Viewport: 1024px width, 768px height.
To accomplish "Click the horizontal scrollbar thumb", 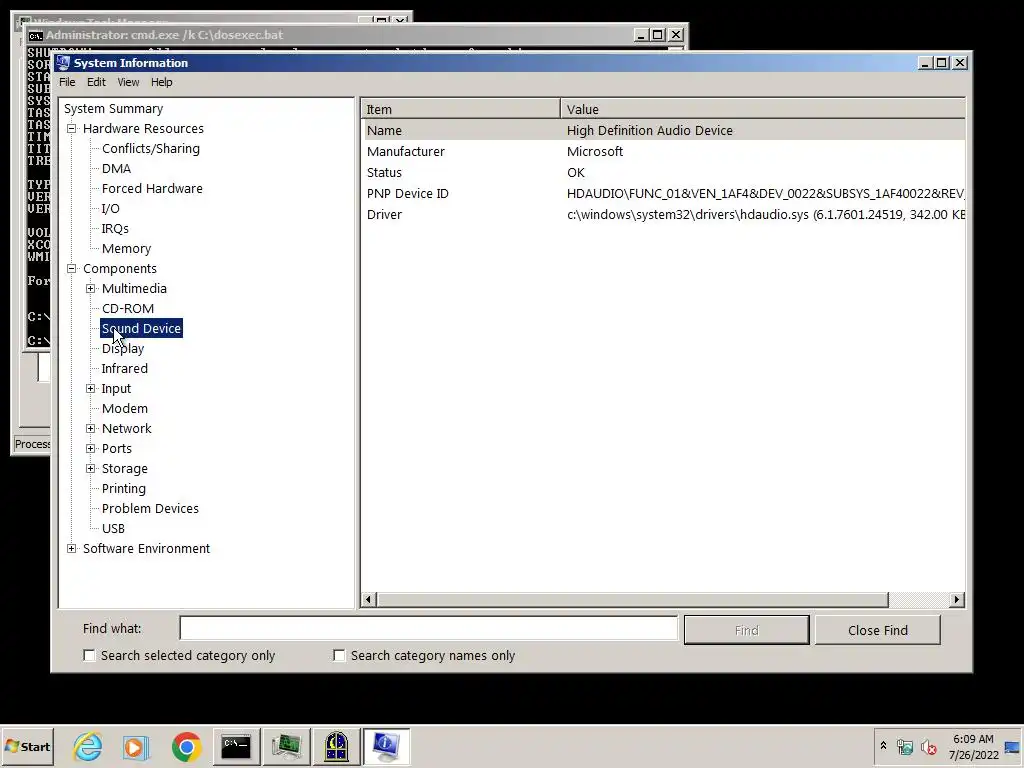I will (x=632, y=600).
